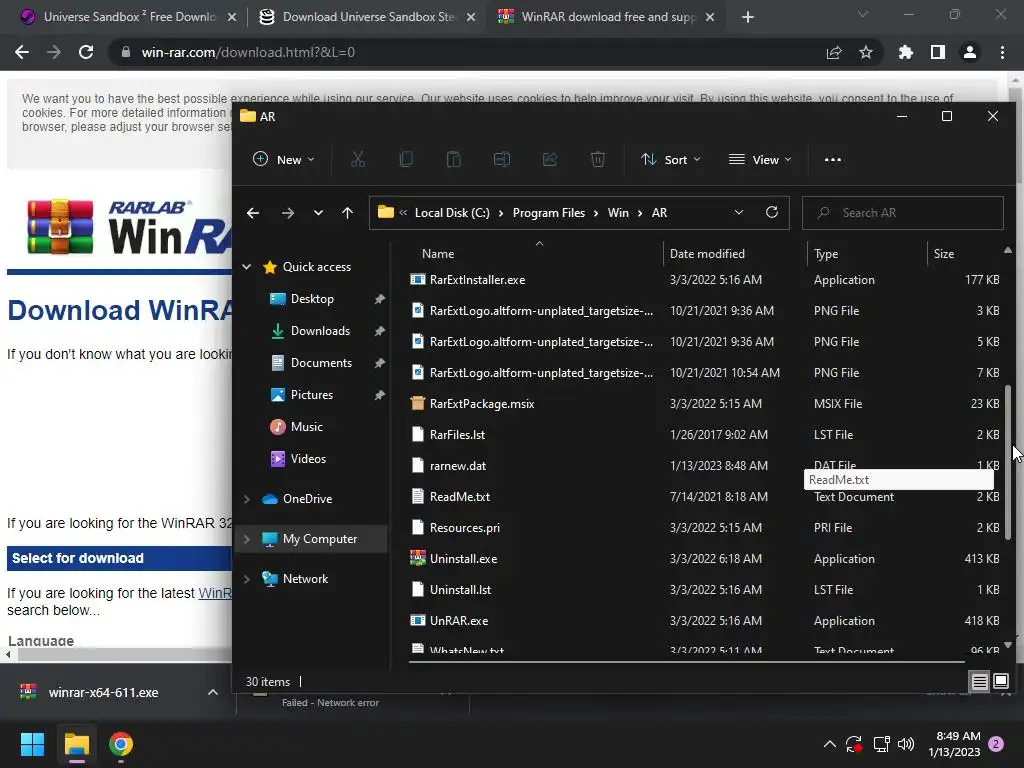Open recent locations dropdown arrow
The width and height of the screenshot is (1024, 768).
318,213
